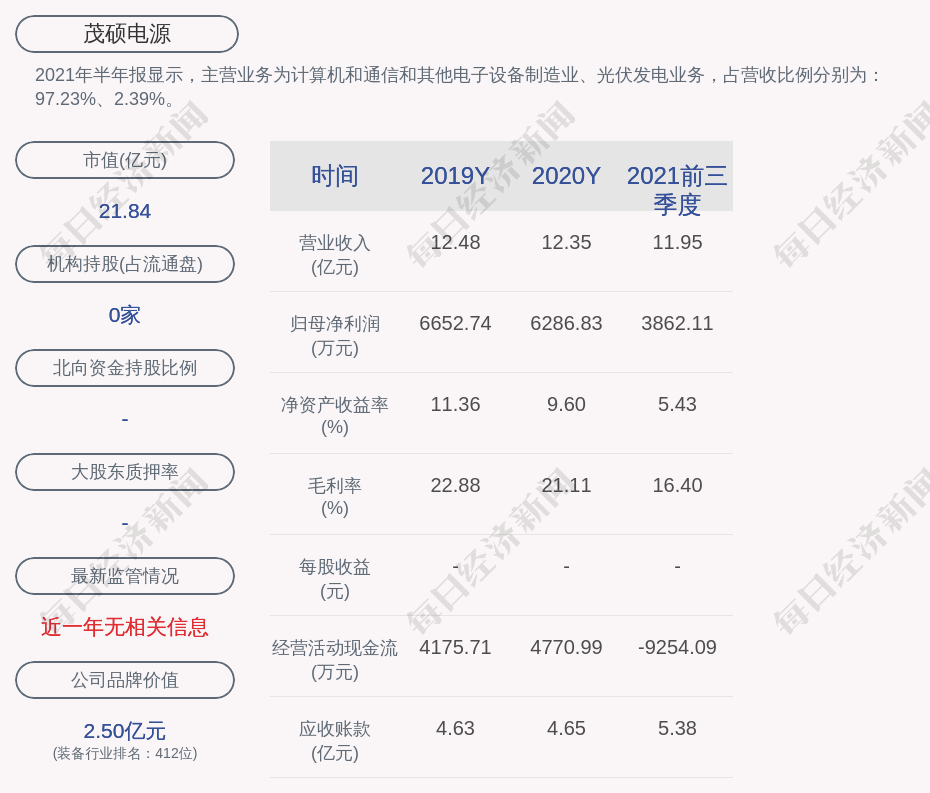This screenshot has height=793, width=930.
Task: Select the red 近一年无相关信息 text
Action: pos(125,627)
